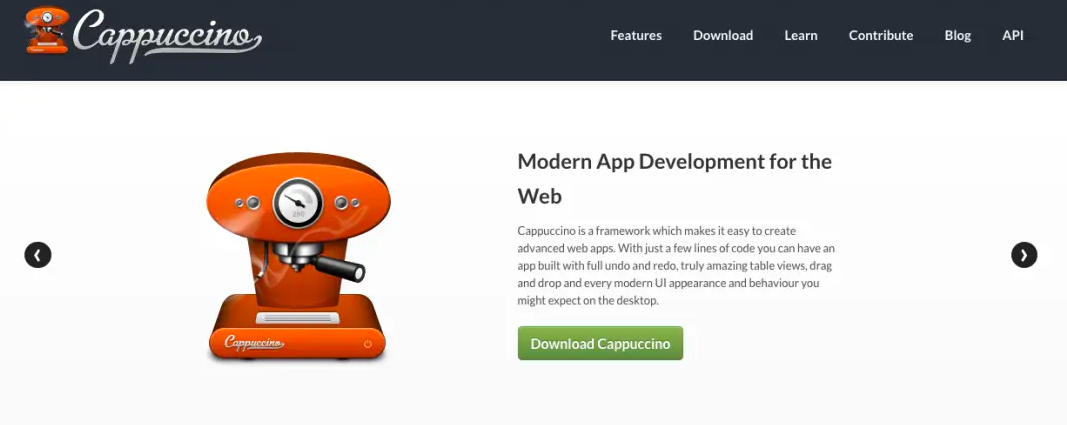The image size is (1067, 425).
Task: Advance to the next carousel slide
Action: pyautogui.click(x=1024, y=255)
